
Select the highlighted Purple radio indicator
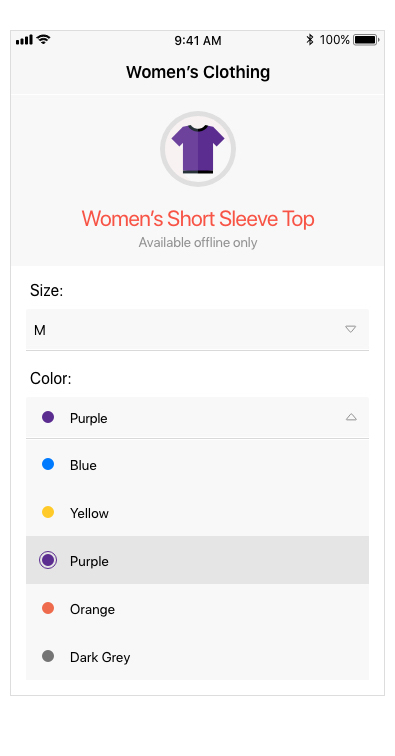48,560
